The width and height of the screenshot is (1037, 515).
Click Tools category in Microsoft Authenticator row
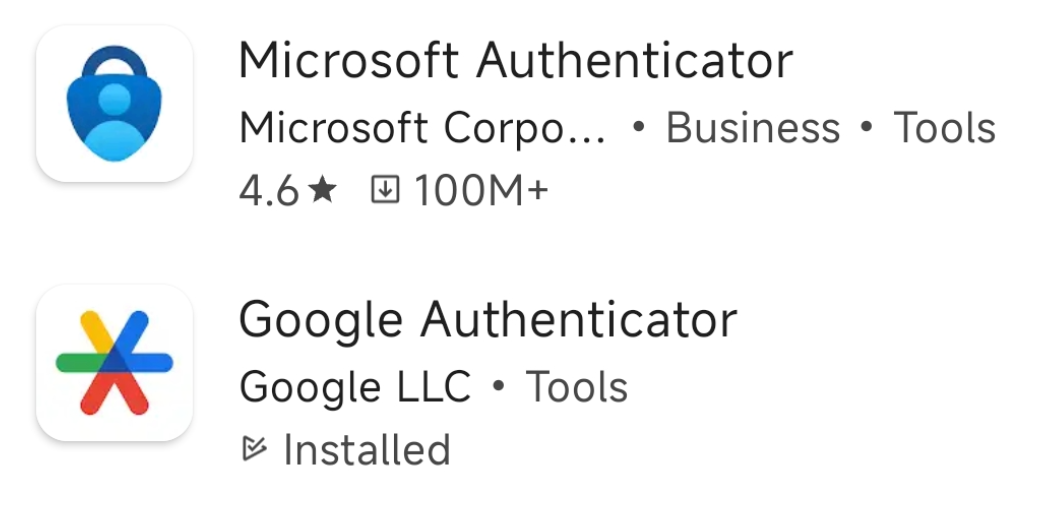click(944, 128)
